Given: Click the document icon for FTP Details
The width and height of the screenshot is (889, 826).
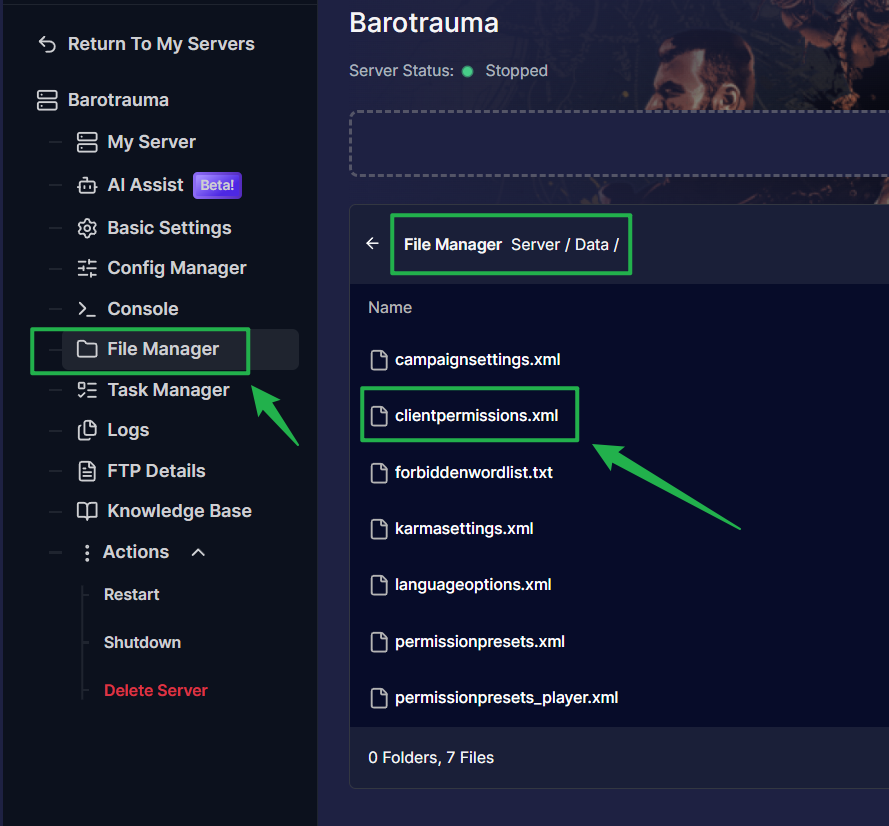Looking at the screenshot, I should pos(87,471).
